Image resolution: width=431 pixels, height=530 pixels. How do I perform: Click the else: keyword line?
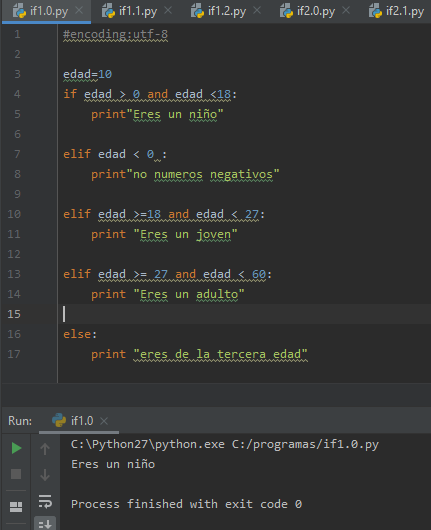tap(80, 334)
